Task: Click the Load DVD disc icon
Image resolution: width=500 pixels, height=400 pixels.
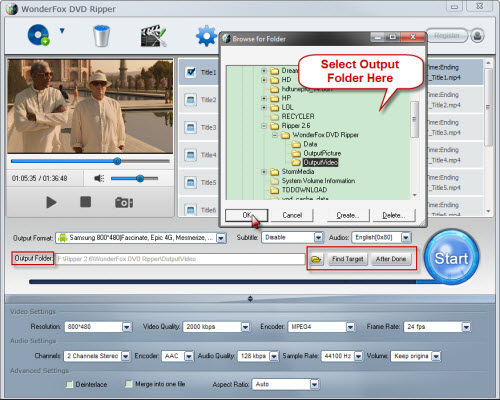Action: [38, 35]
